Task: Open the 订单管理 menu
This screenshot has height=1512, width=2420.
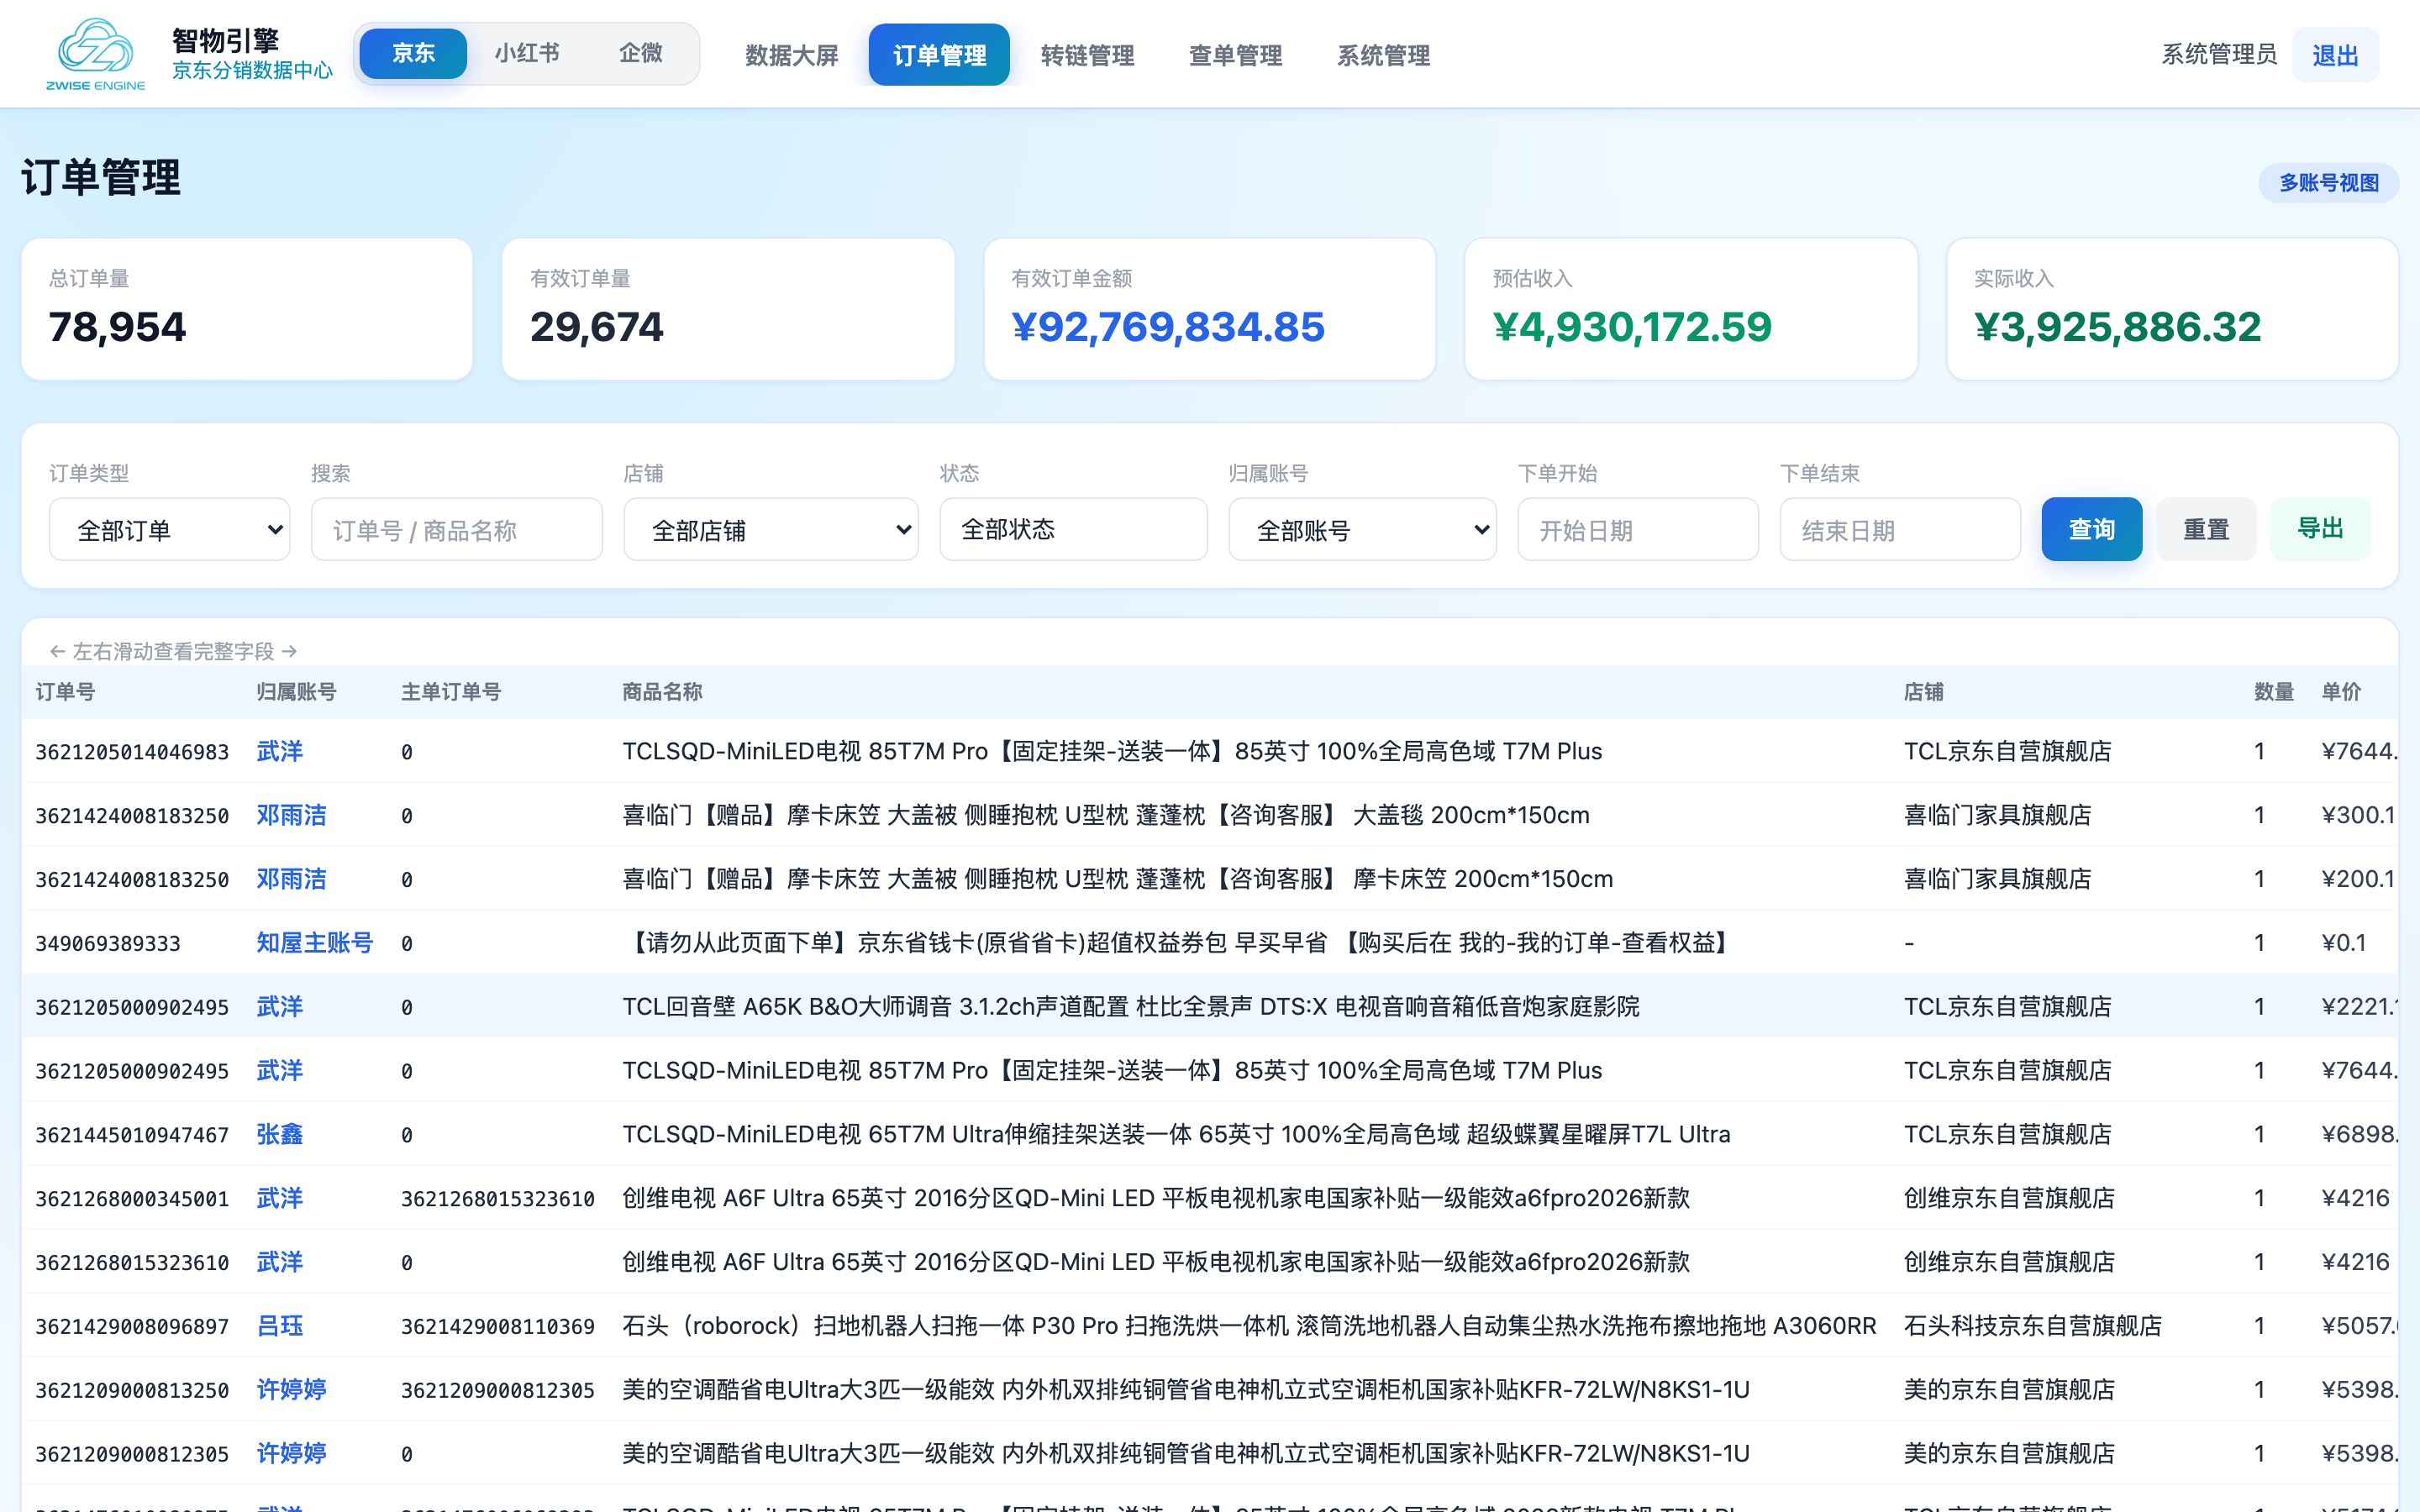Action: coord(939,55)
